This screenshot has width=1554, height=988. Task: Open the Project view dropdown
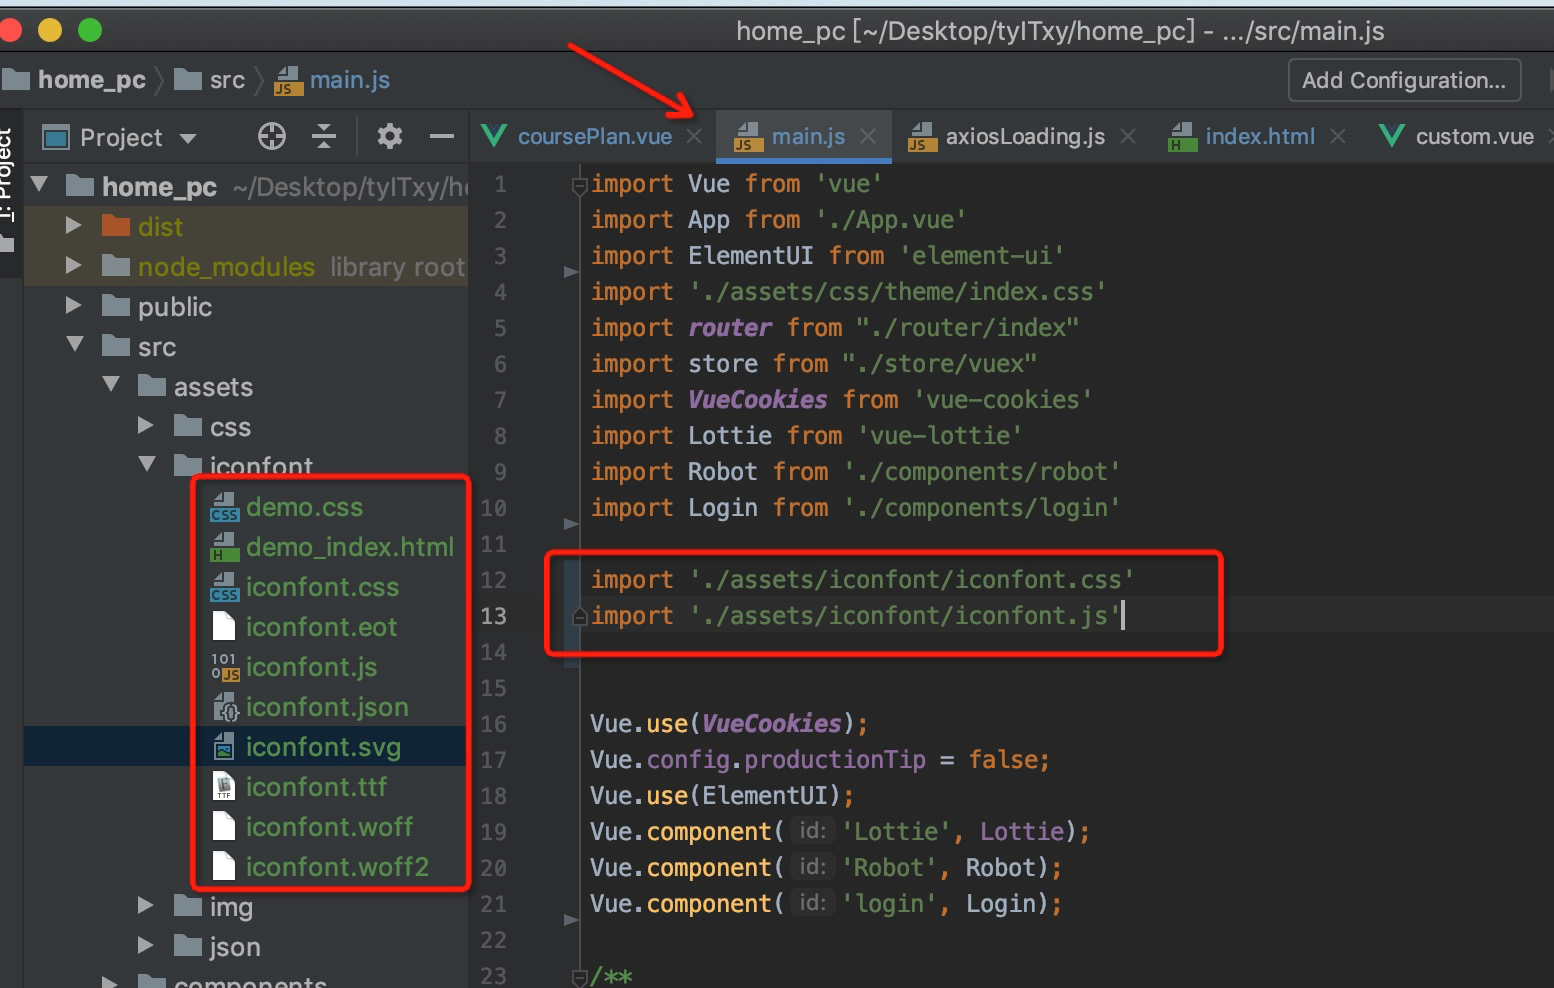point(188,138)
